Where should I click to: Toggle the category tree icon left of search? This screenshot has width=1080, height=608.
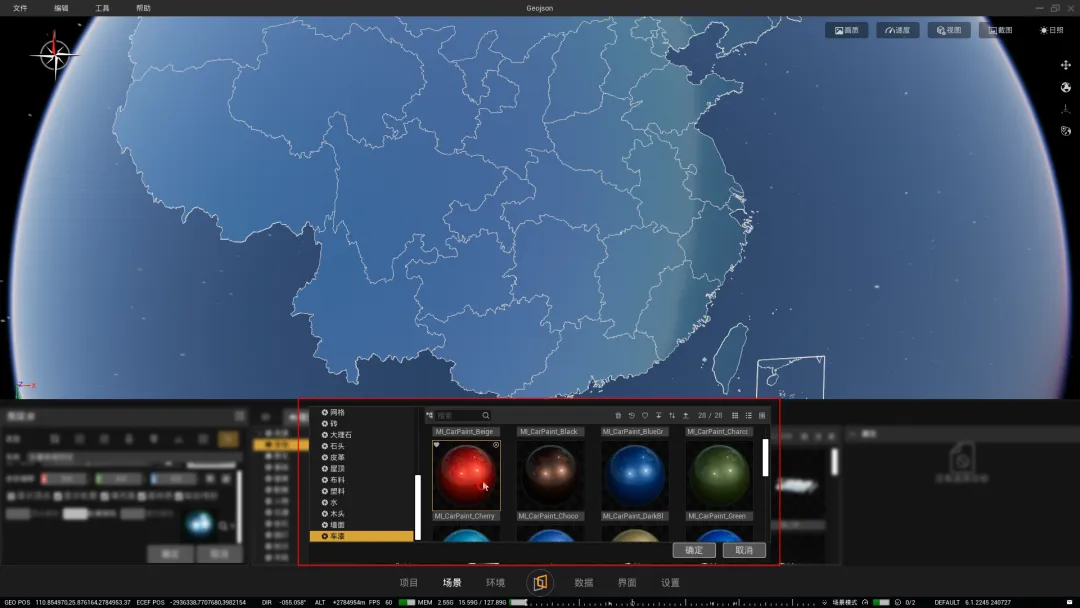coord(429,415)
